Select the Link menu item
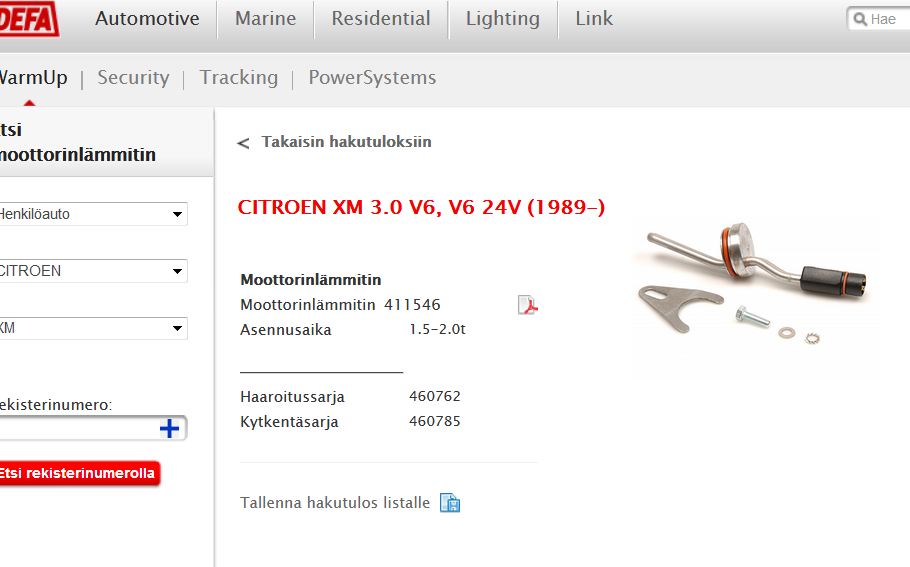 594,19
